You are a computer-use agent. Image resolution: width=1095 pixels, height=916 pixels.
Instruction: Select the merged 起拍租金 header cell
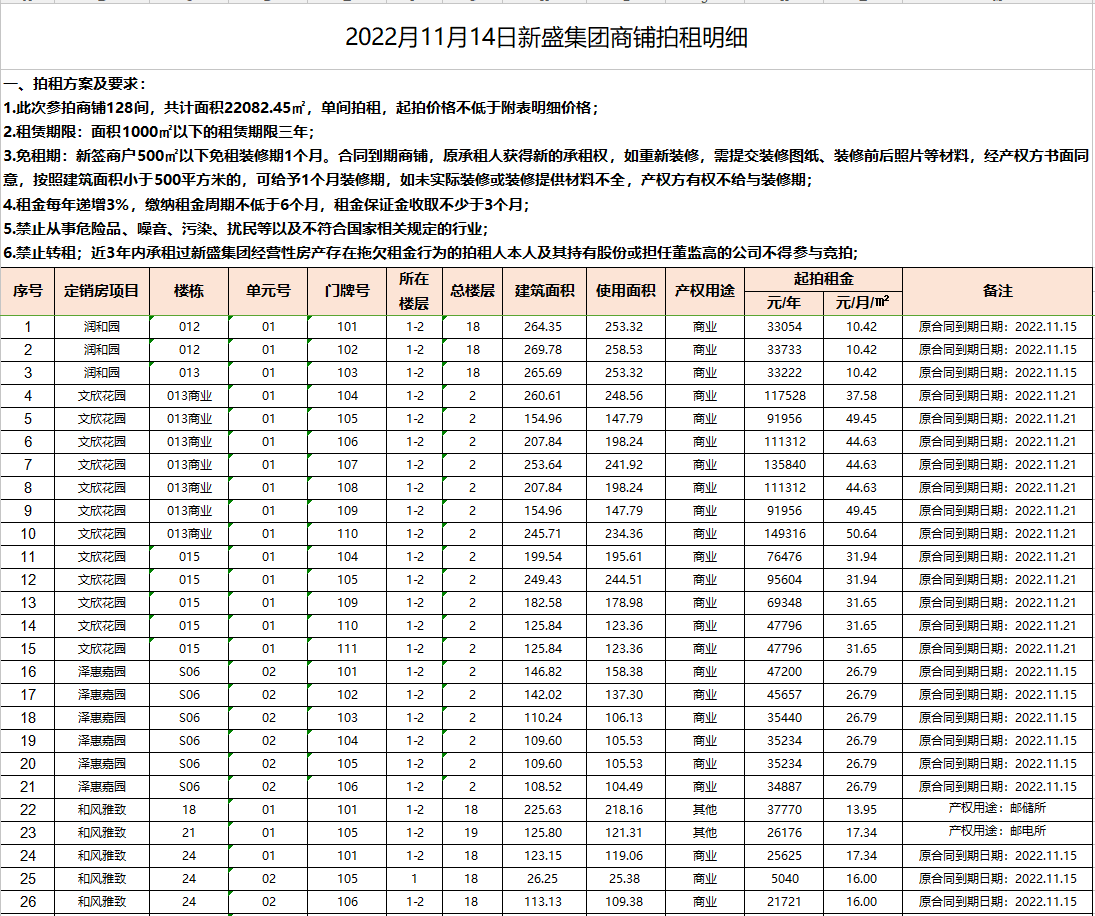click(x=823, y=280)
